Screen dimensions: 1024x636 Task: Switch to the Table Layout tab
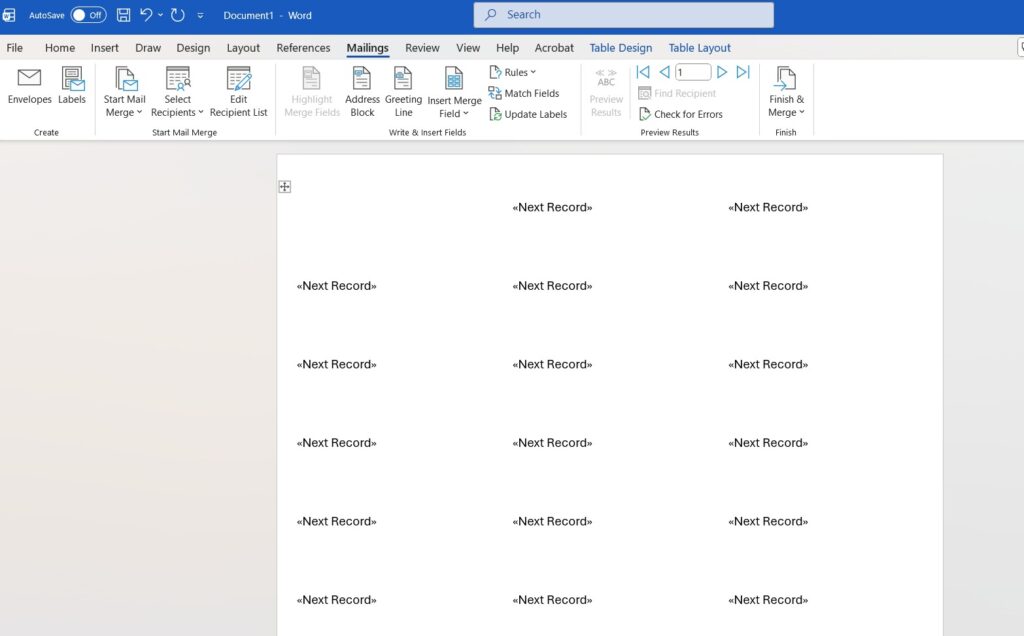pos(699,48)
